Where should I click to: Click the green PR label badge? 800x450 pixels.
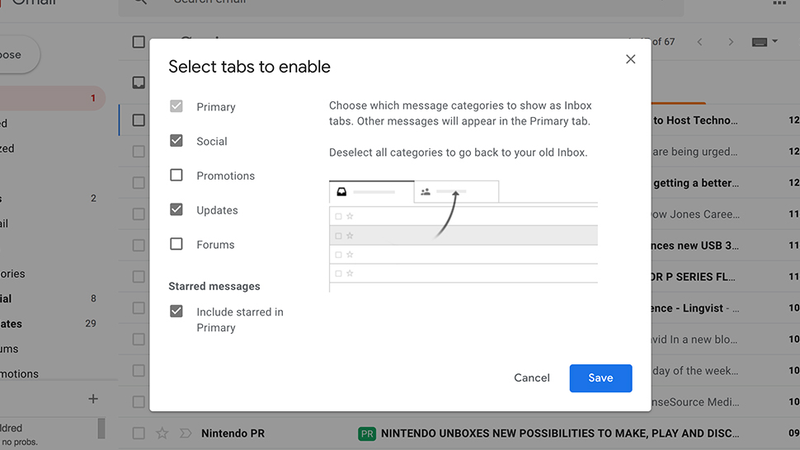click(x=367, y=434)
